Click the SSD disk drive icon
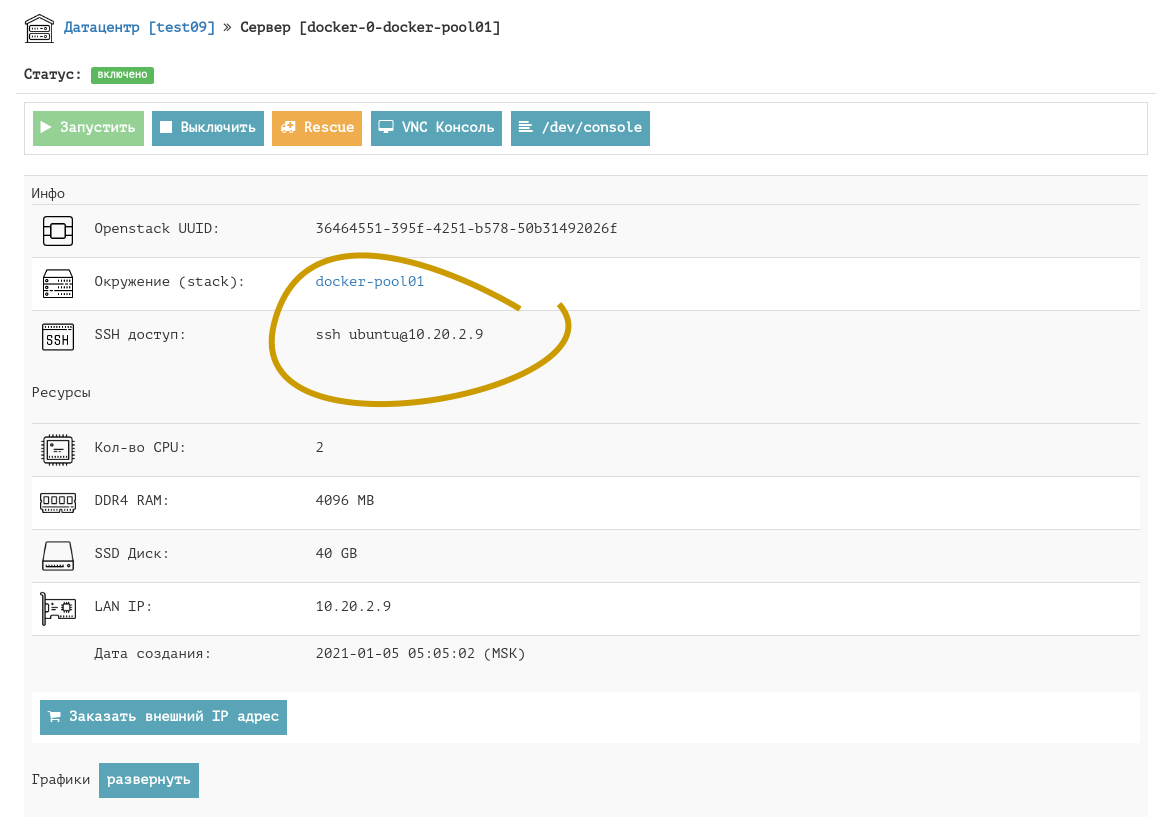 (58, 555)
